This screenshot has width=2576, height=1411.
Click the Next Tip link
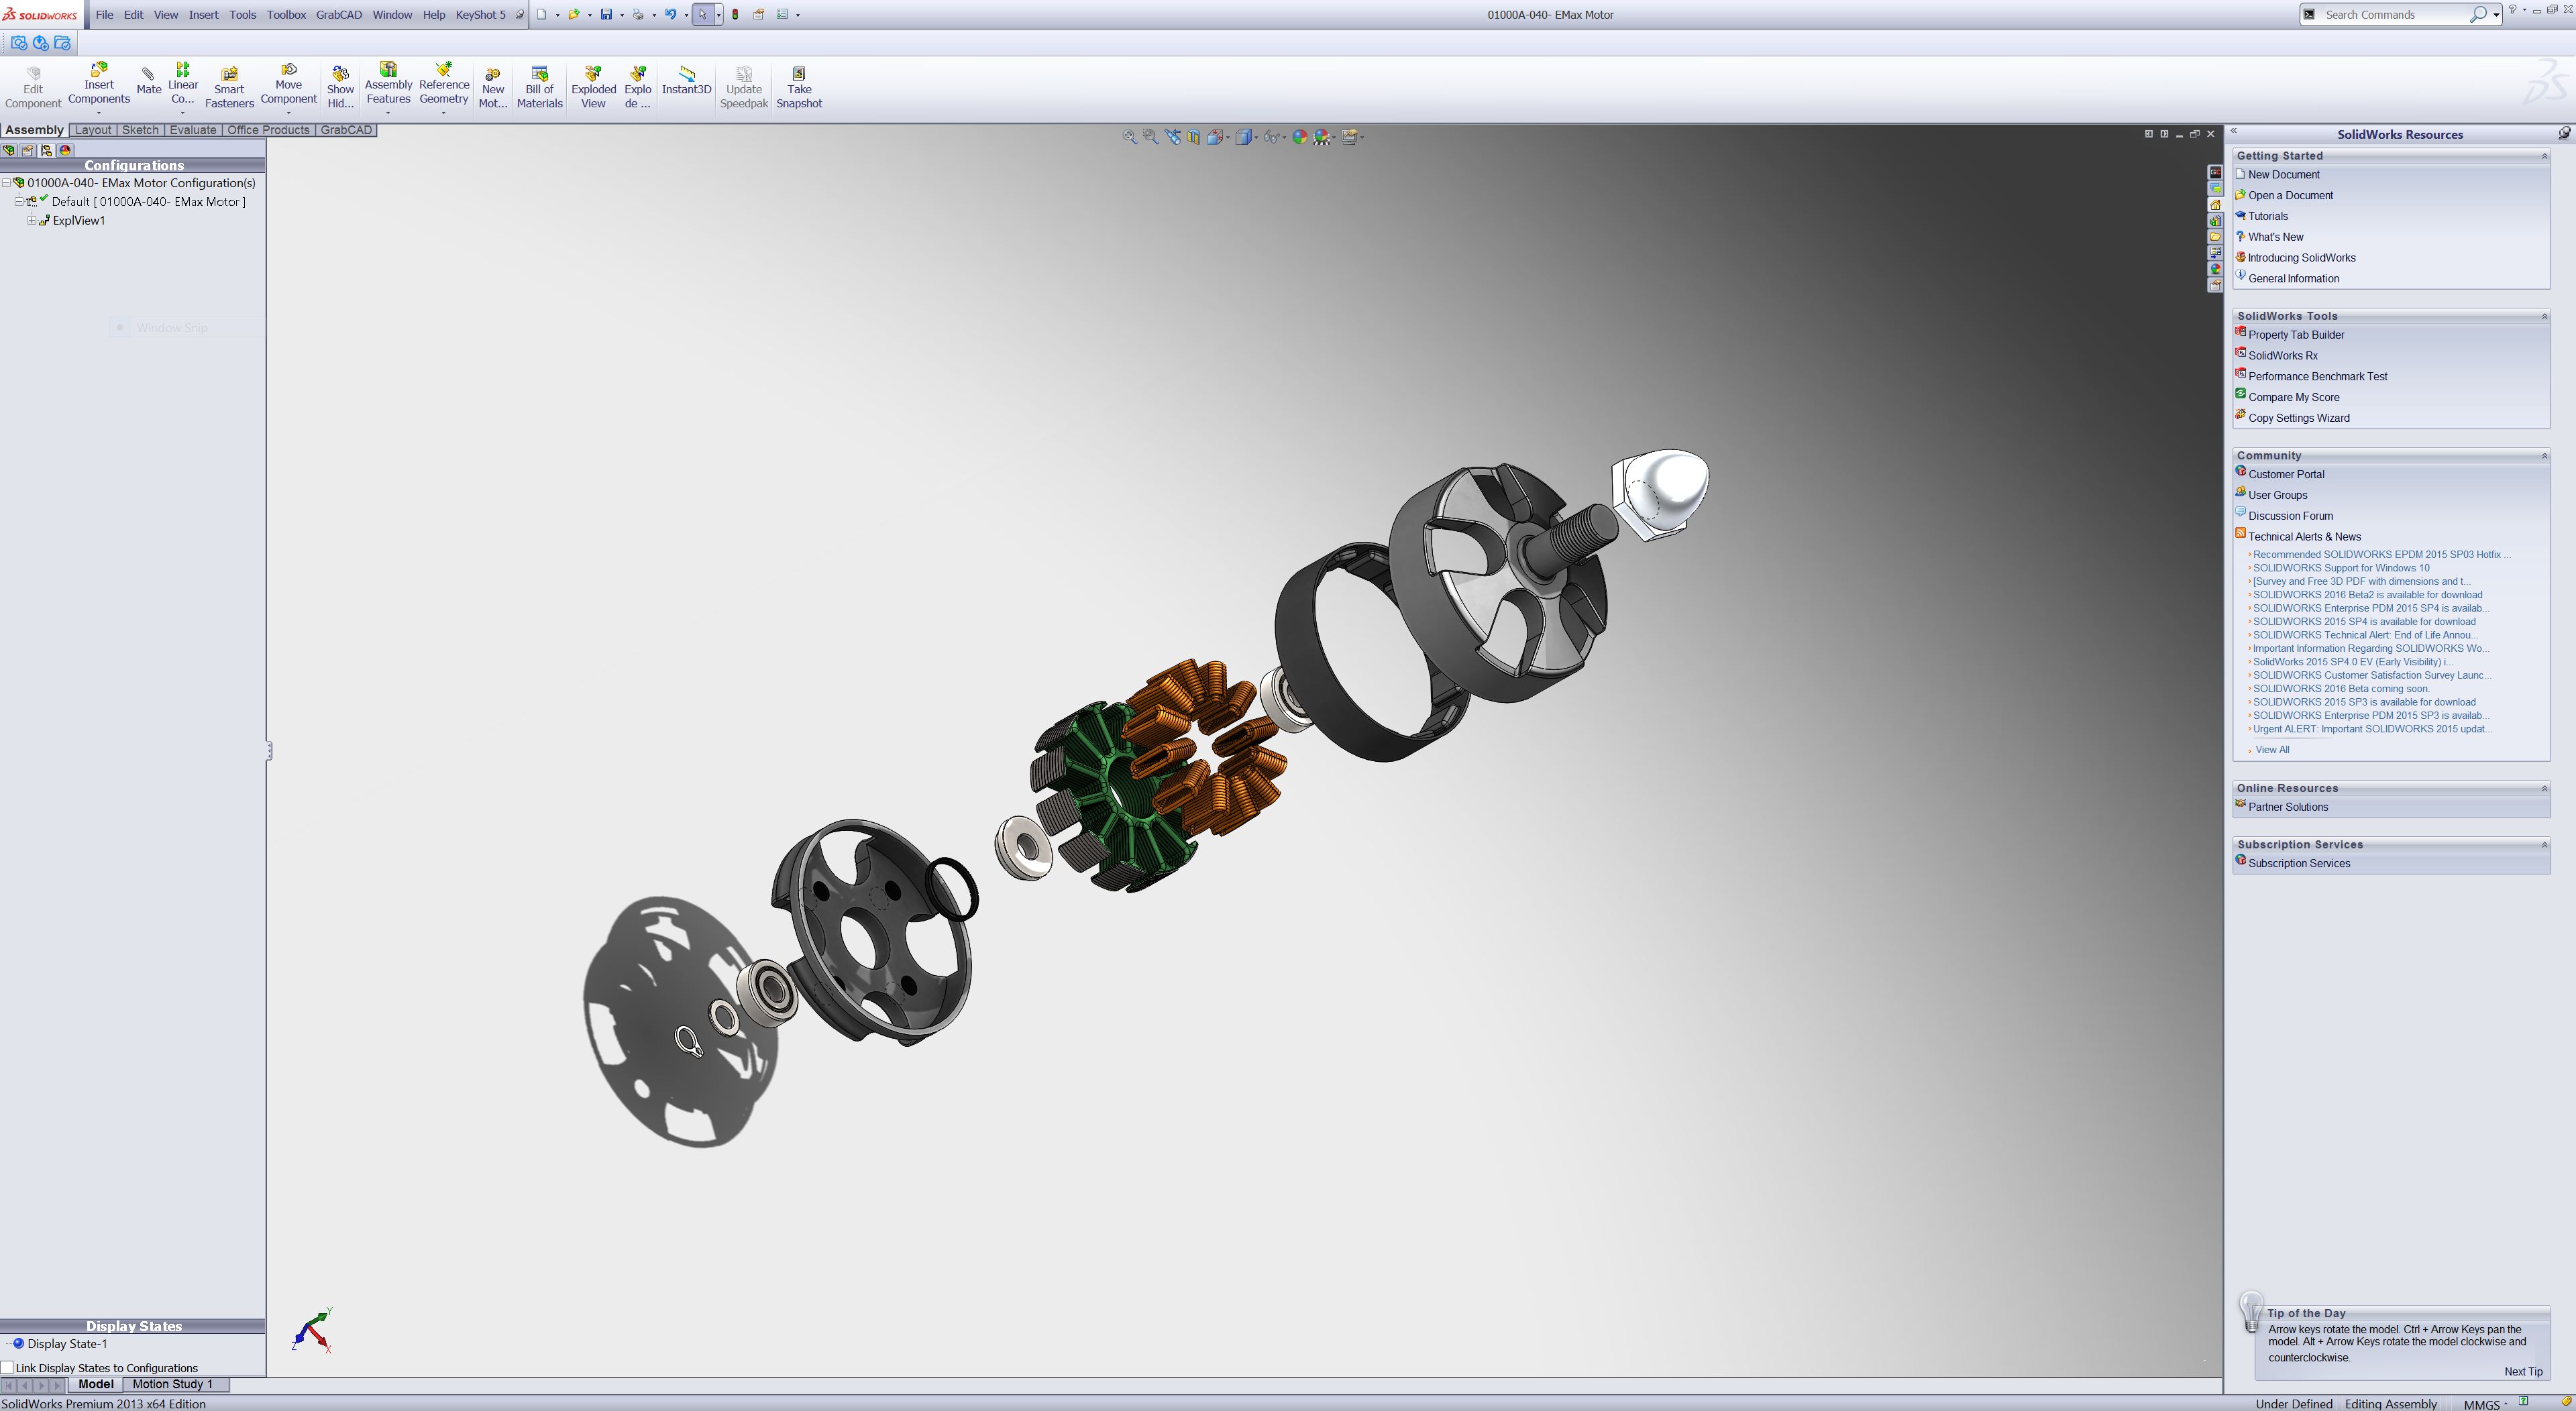tap(2522, 1372)
